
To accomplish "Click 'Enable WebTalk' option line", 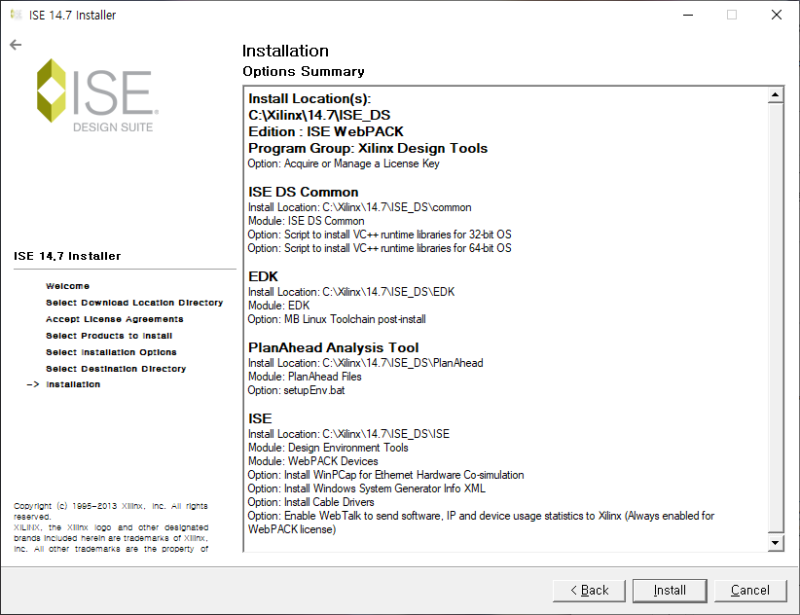I will 481,523.
